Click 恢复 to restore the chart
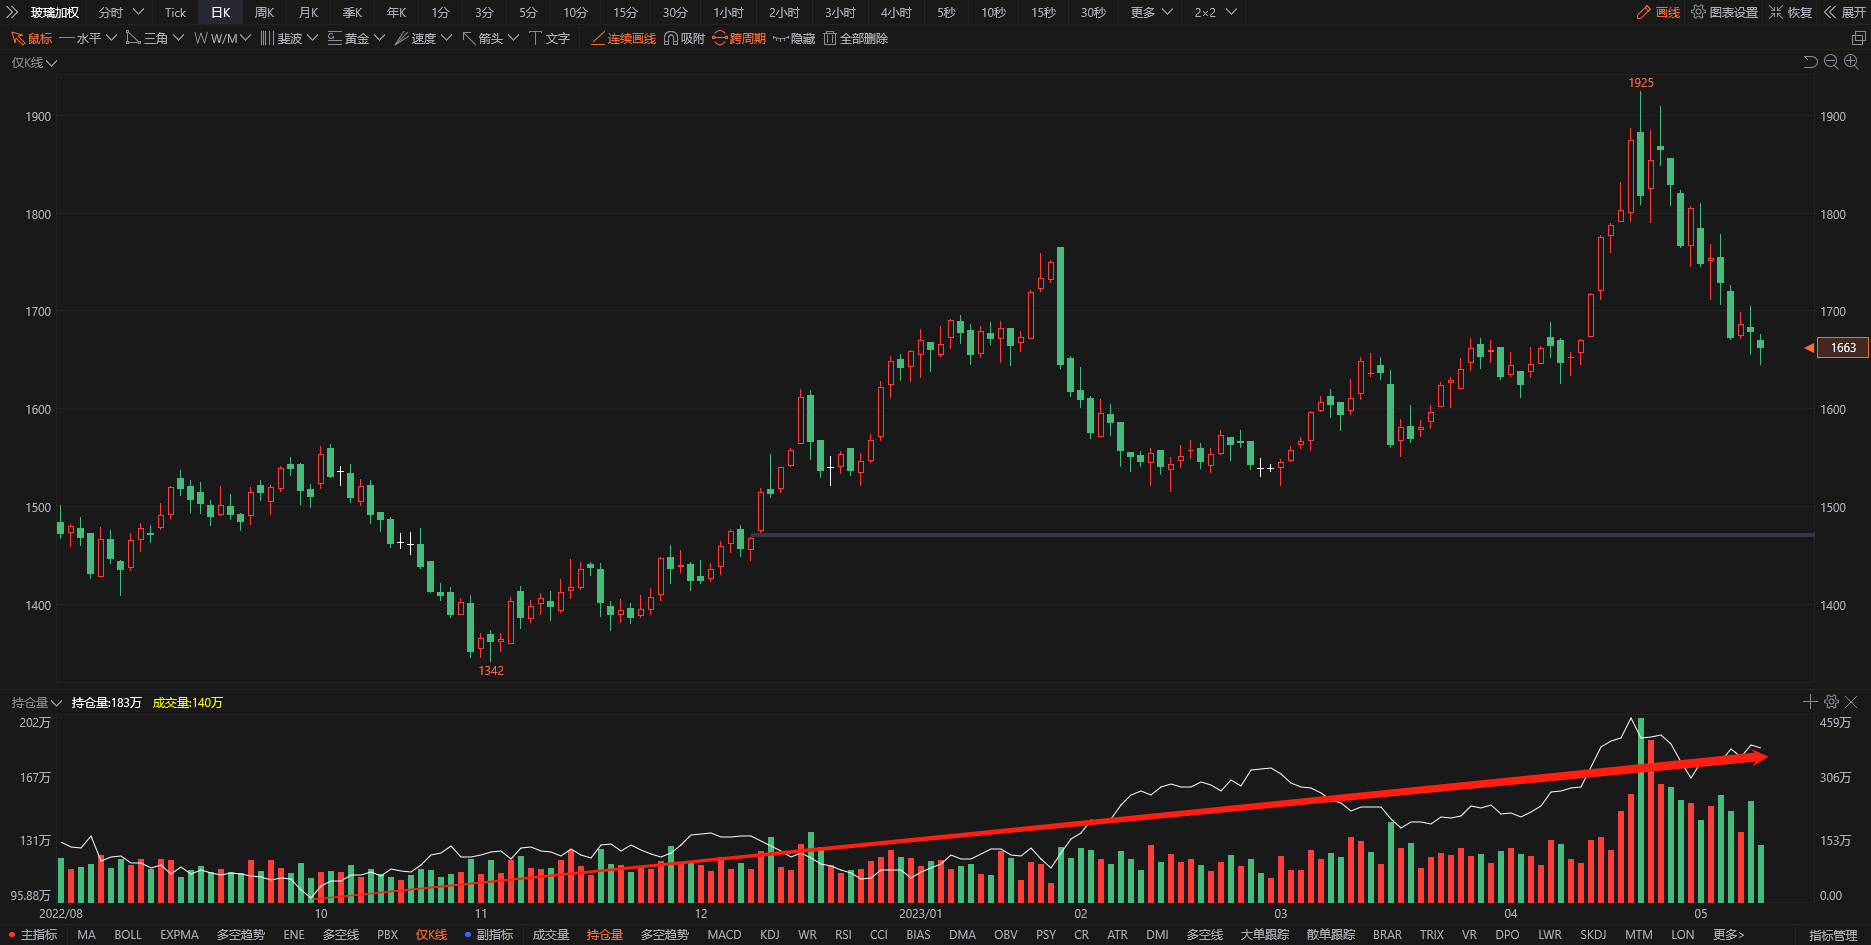 pyautogui.click(x=1790, y=12)
